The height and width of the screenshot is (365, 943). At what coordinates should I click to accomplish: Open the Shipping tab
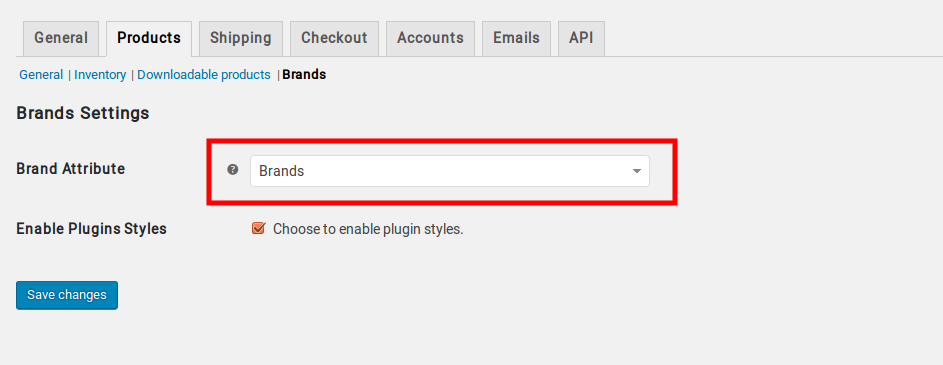pos(241,38)
